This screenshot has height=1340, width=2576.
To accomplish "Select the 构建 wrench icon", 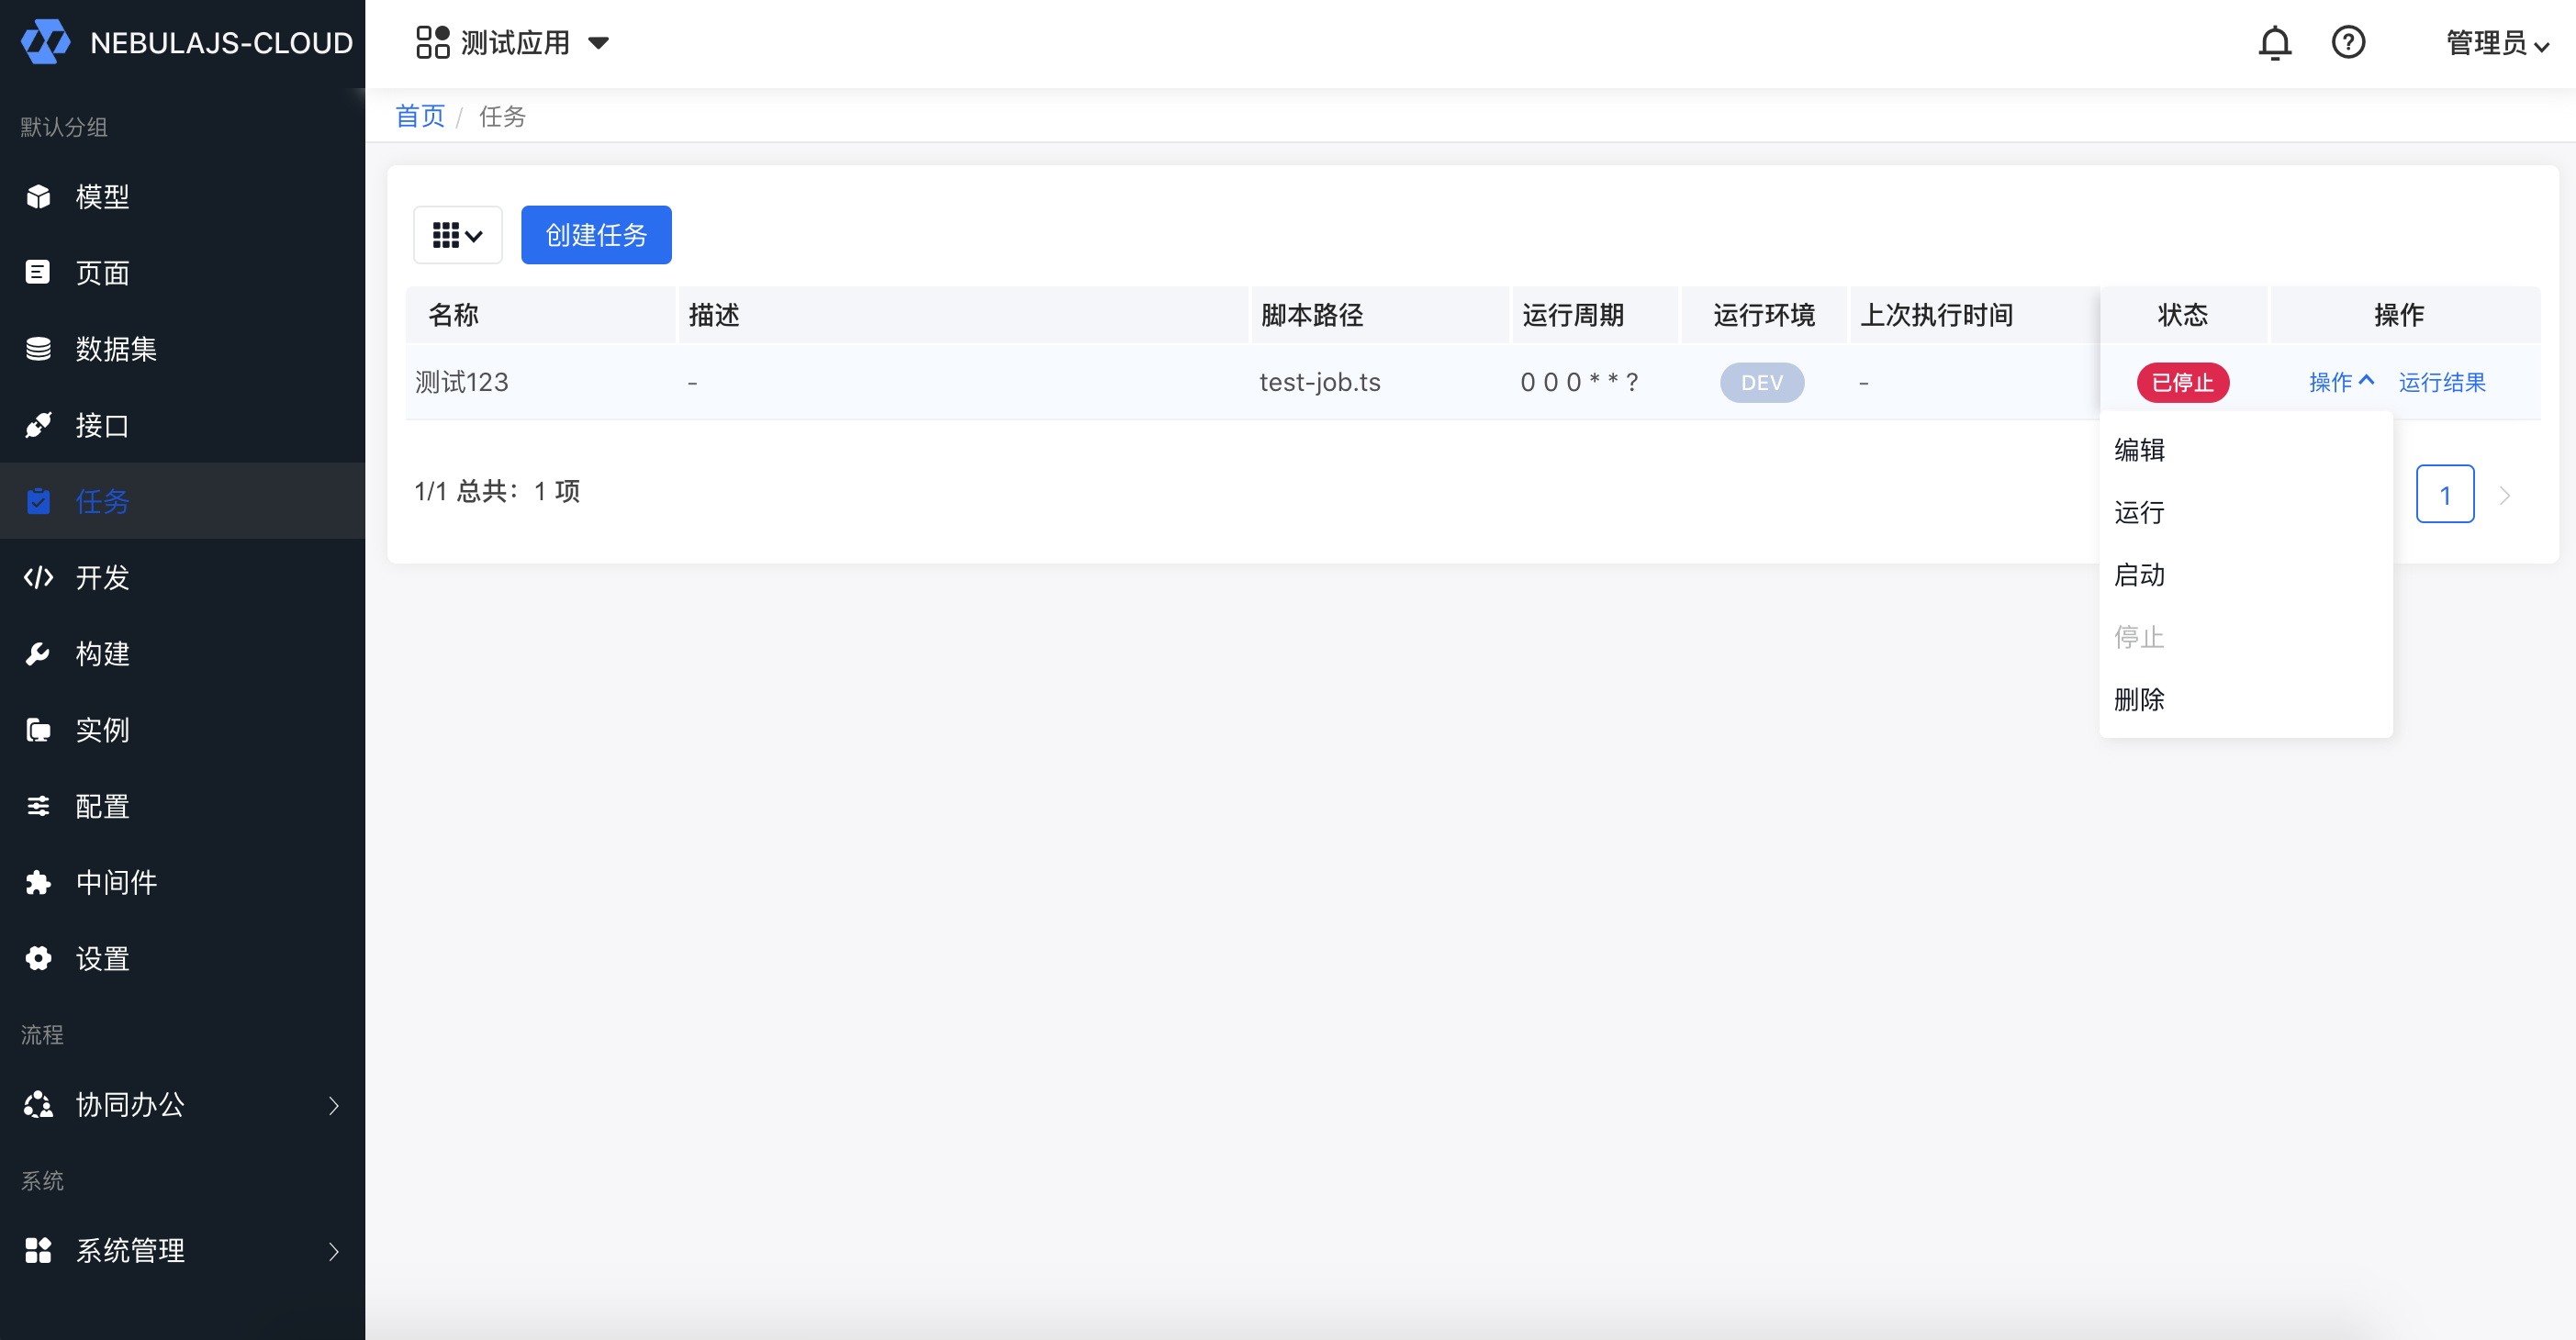I will [38, 653].
